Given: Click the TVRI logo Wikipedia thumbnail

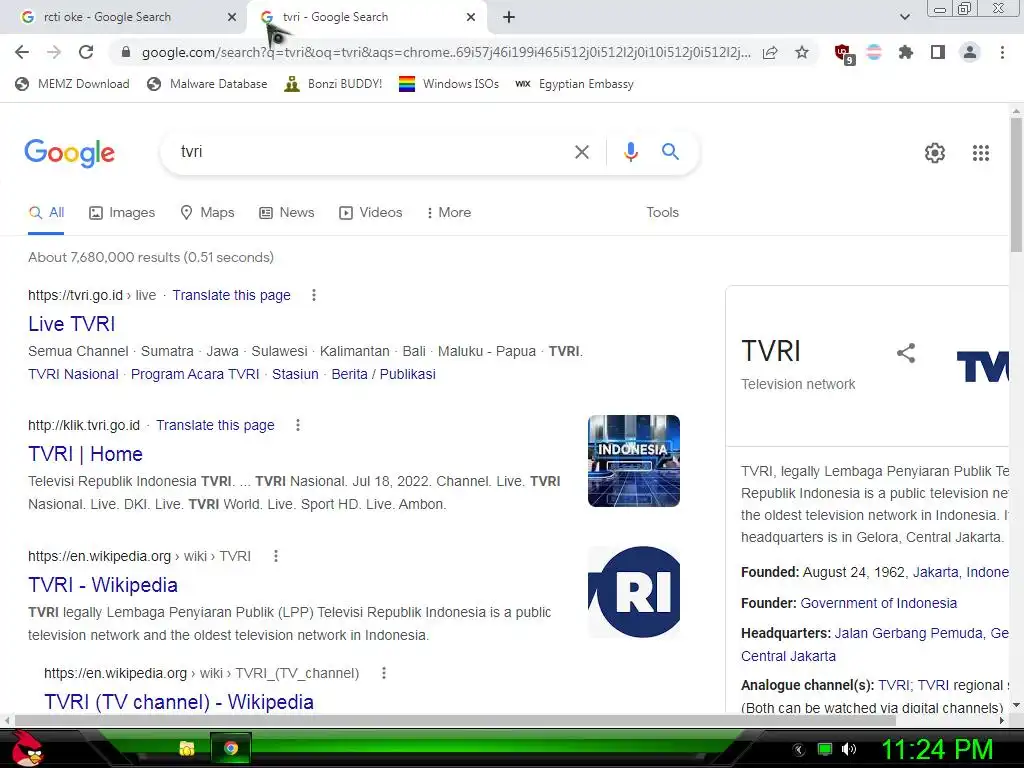Looking at the screenshot, I should (633, 592).
